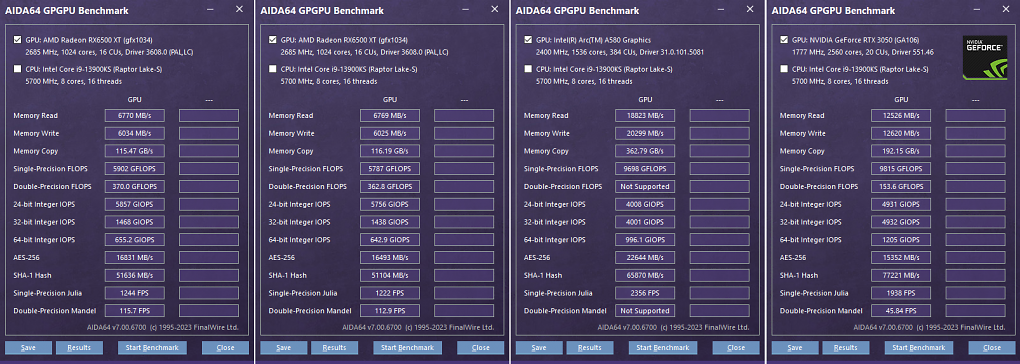Start Benchmark in the window showing 5902 GFLOPS

point(152,348)
